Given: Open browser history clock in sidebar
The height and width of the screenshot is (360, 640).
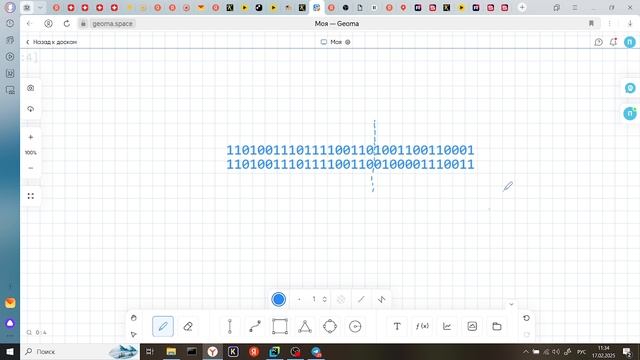Looking at the screenshot, I should point(10,24).
